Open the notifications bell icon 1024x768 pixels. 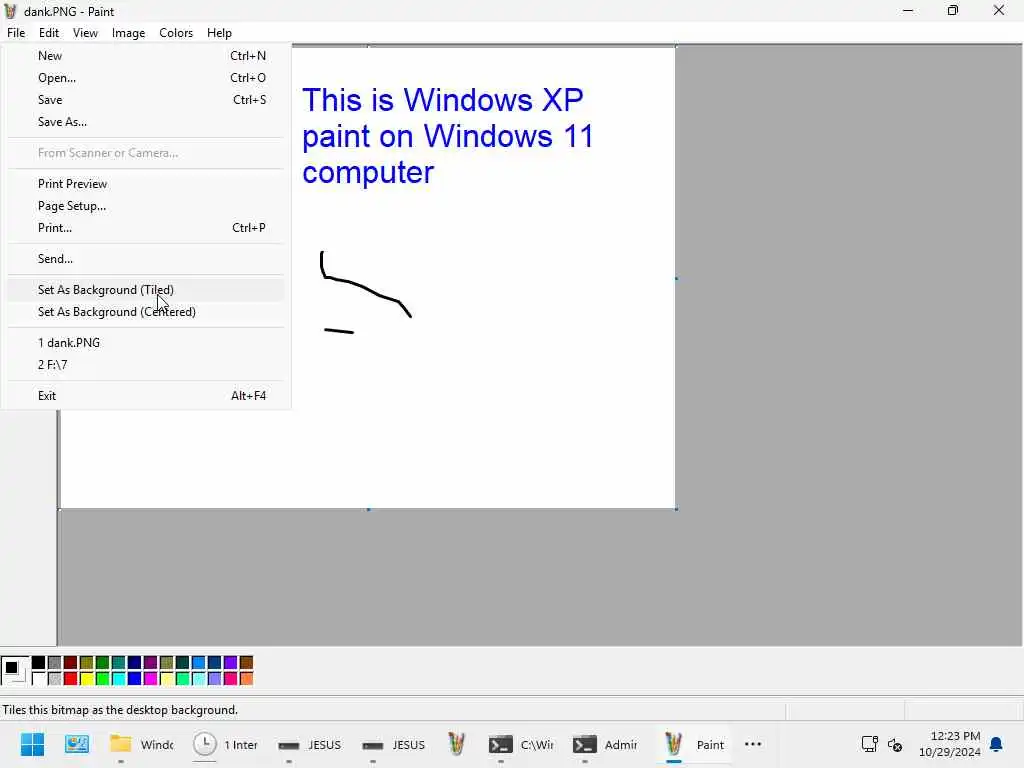[997, 744]
